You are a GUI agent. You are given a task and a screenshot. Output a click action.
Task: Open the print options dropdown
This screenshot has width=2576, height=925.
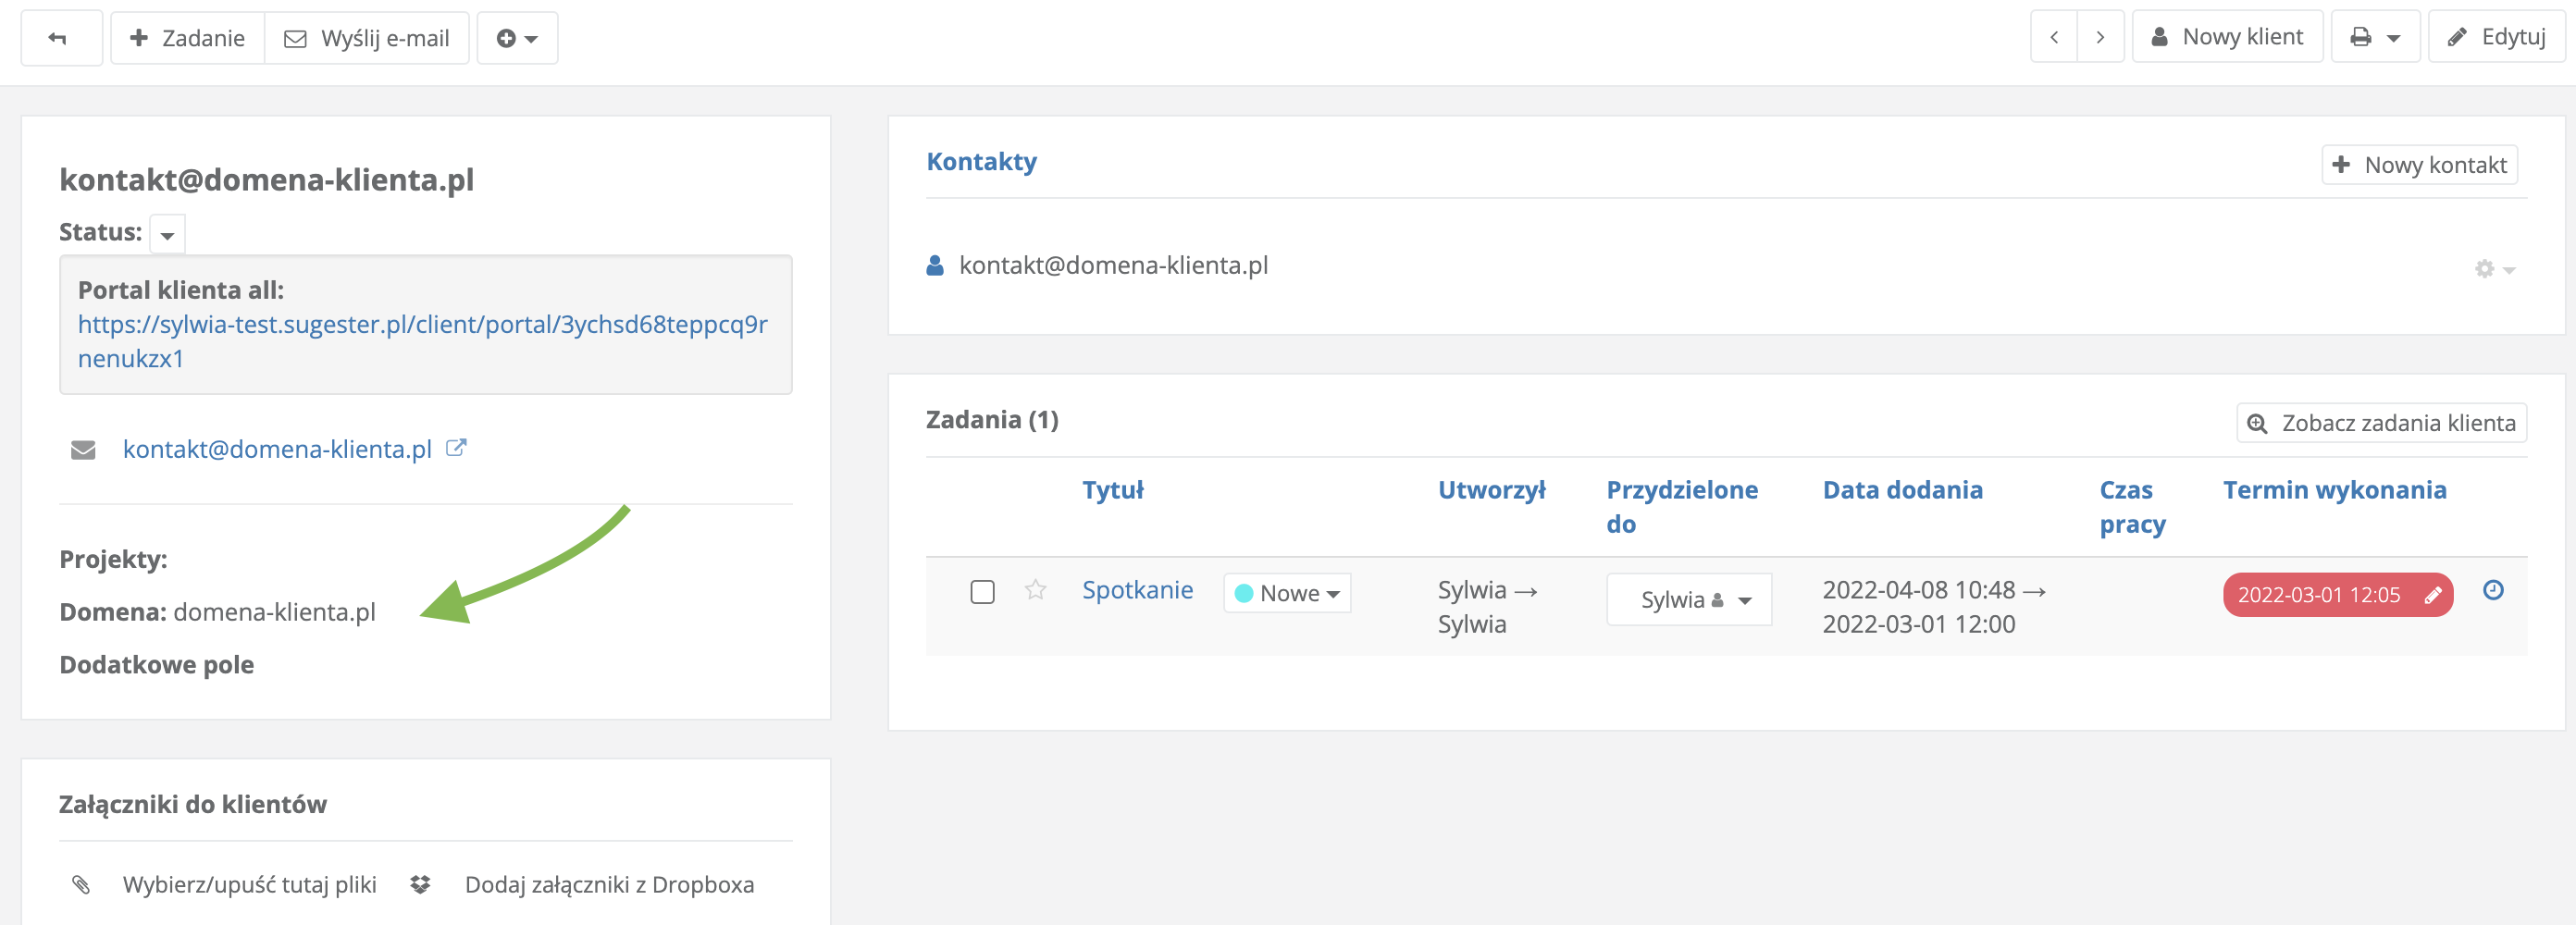(x=2374, y=38)
